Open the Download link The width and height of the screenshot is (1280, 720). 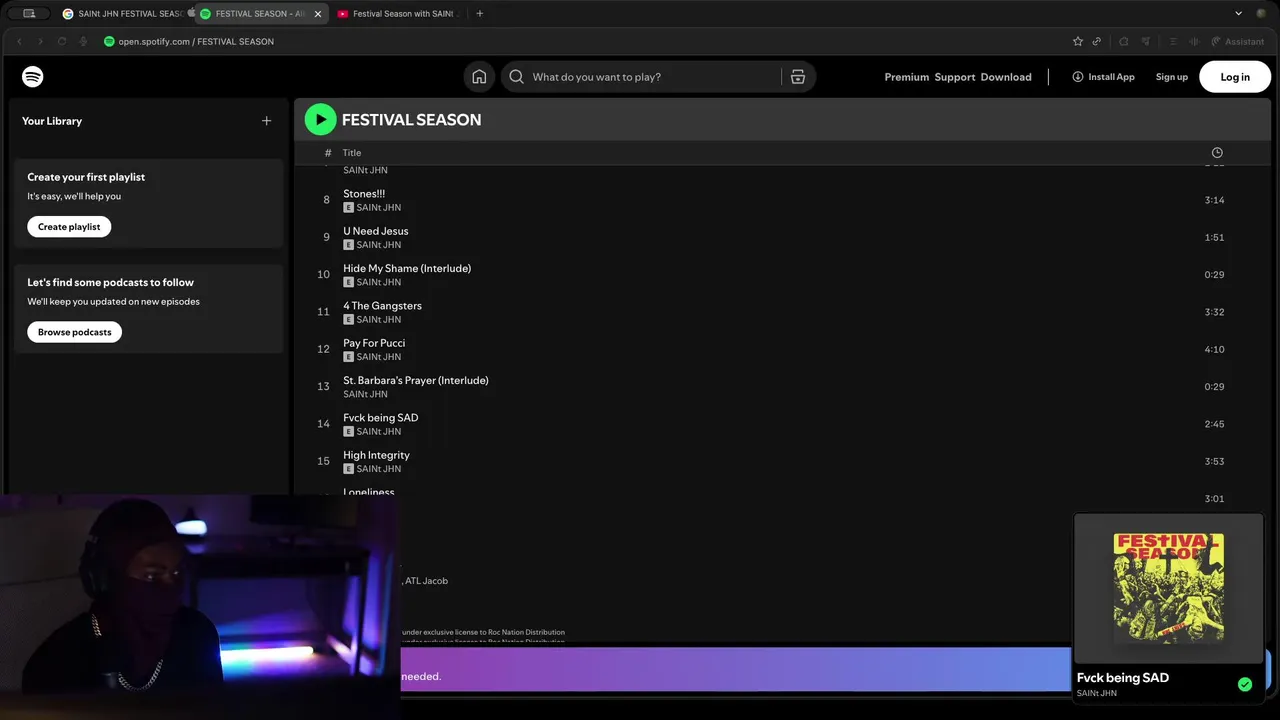[x=1006, y=77]
